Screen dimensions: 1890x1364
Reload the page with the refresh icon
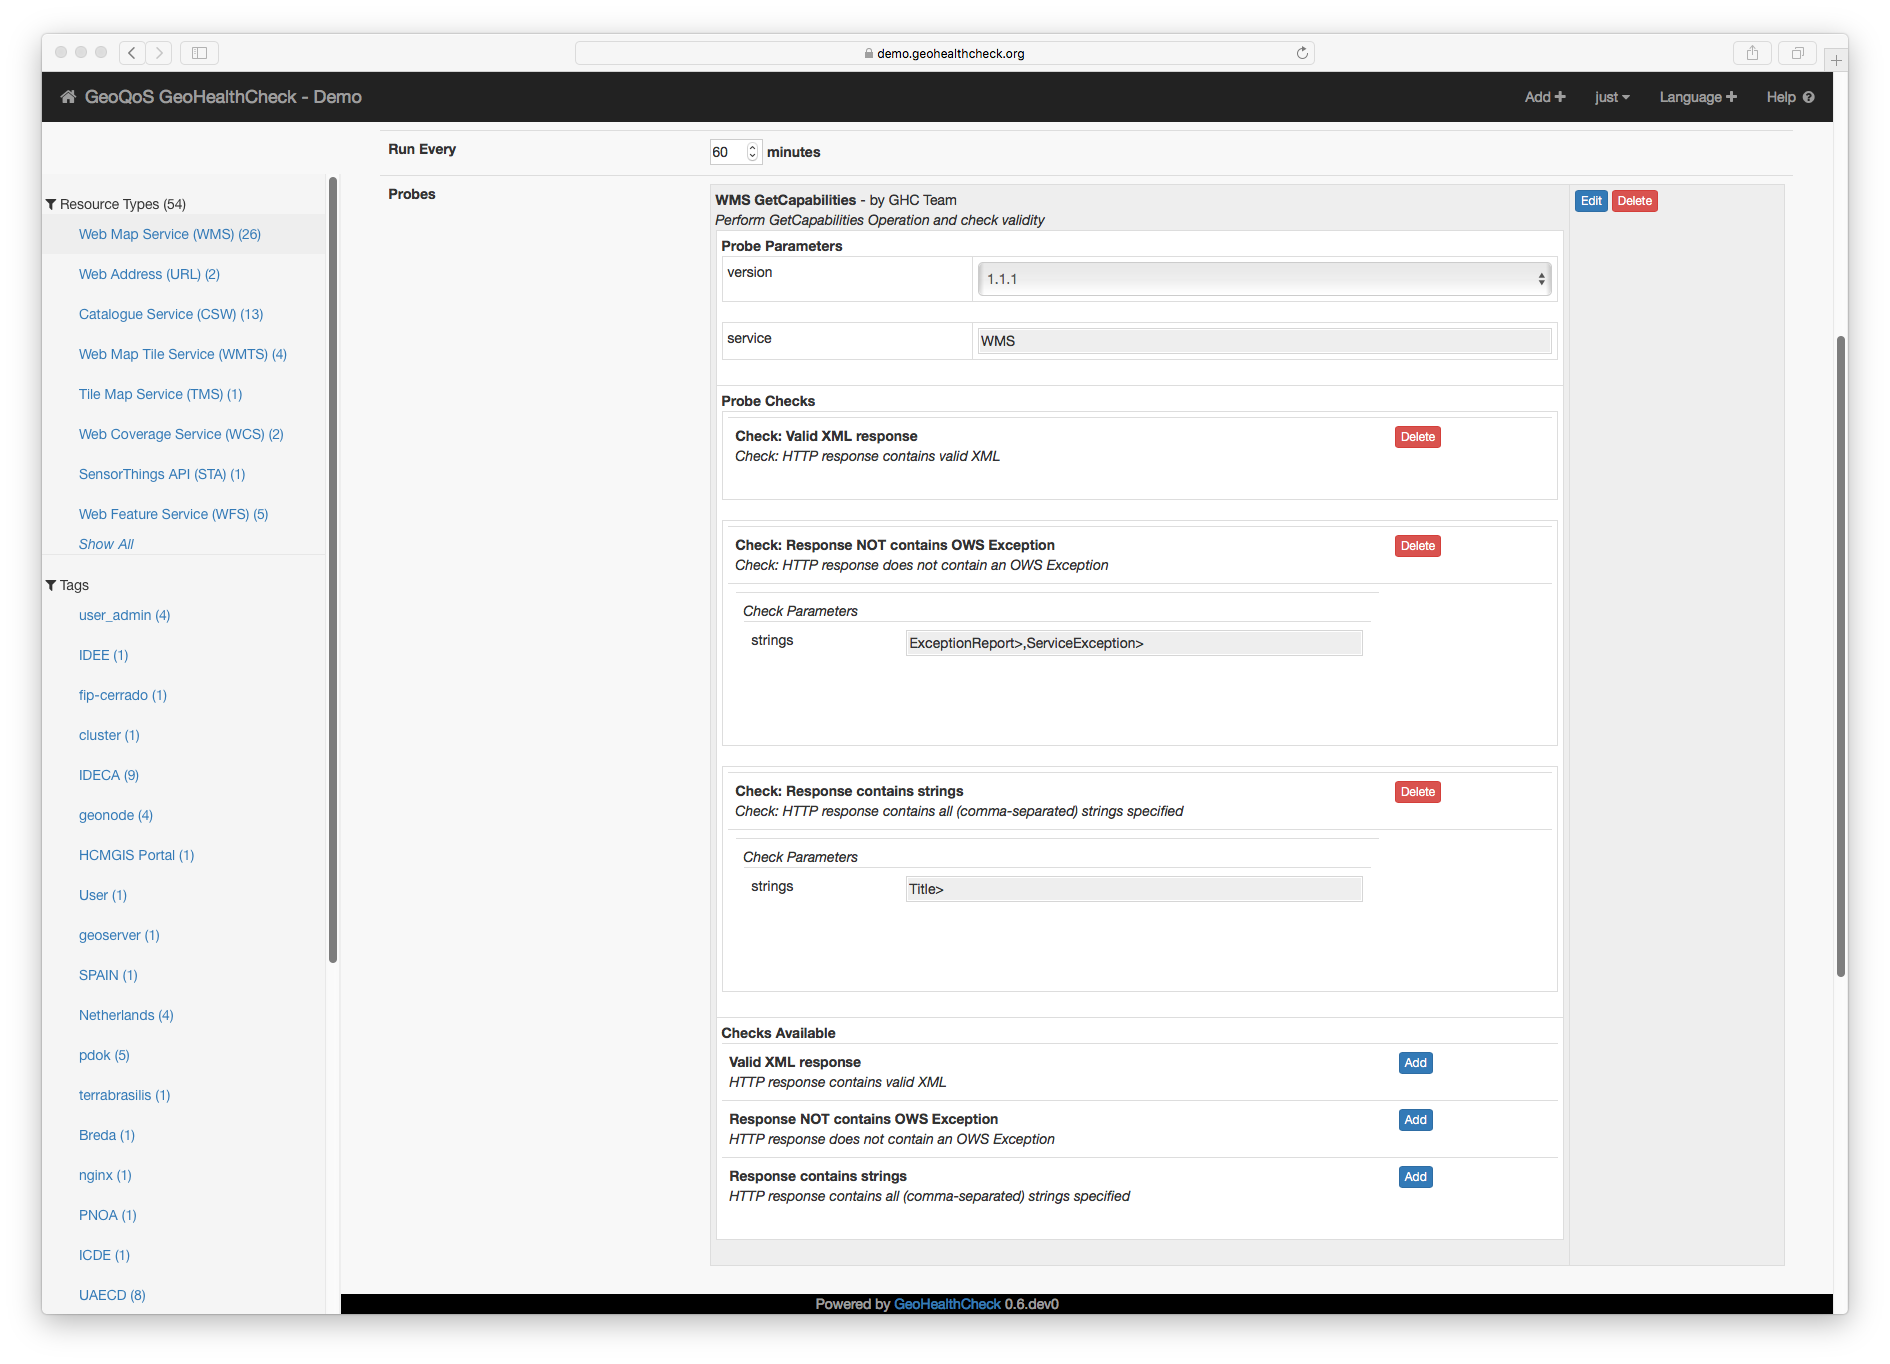pos(1302,53)
